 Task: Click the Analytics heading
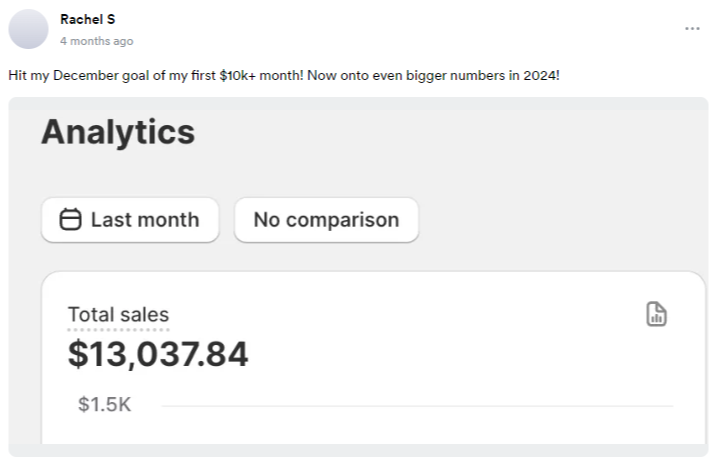[118, 131]
